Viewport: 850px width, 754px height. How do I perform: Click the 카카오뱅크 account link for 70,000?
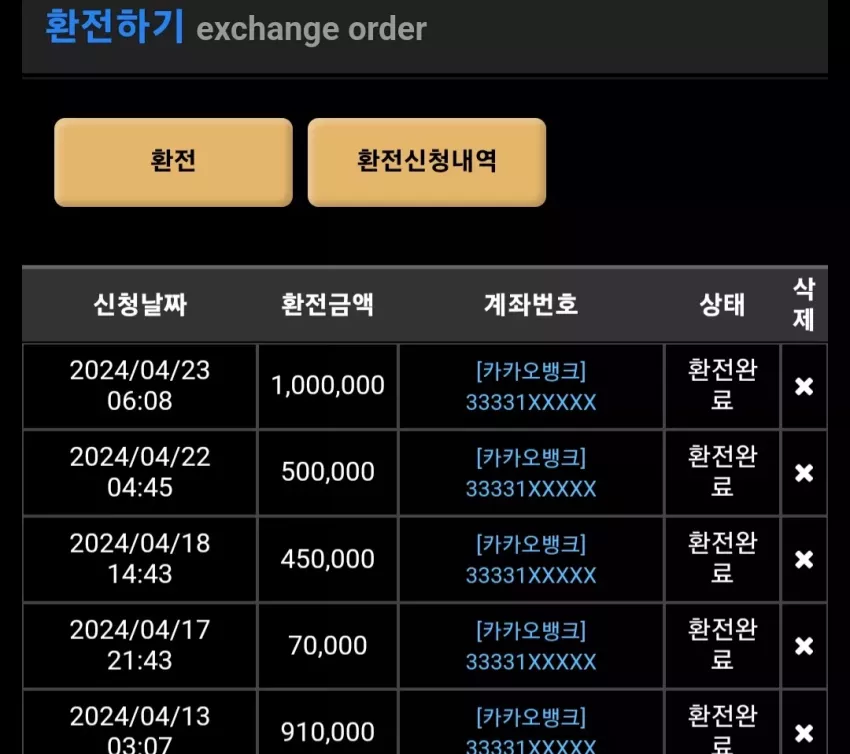click(531, 646)
